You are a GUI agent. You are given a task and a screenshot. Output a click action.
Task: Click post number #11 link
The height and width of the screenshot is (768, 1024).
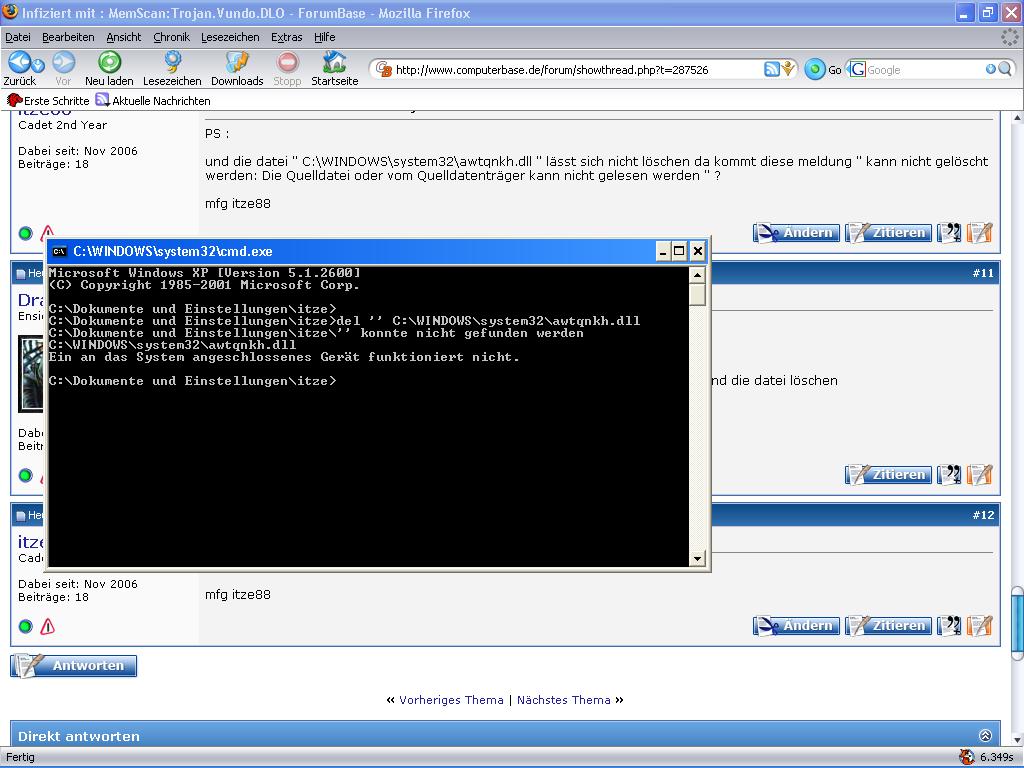[983, 273]
